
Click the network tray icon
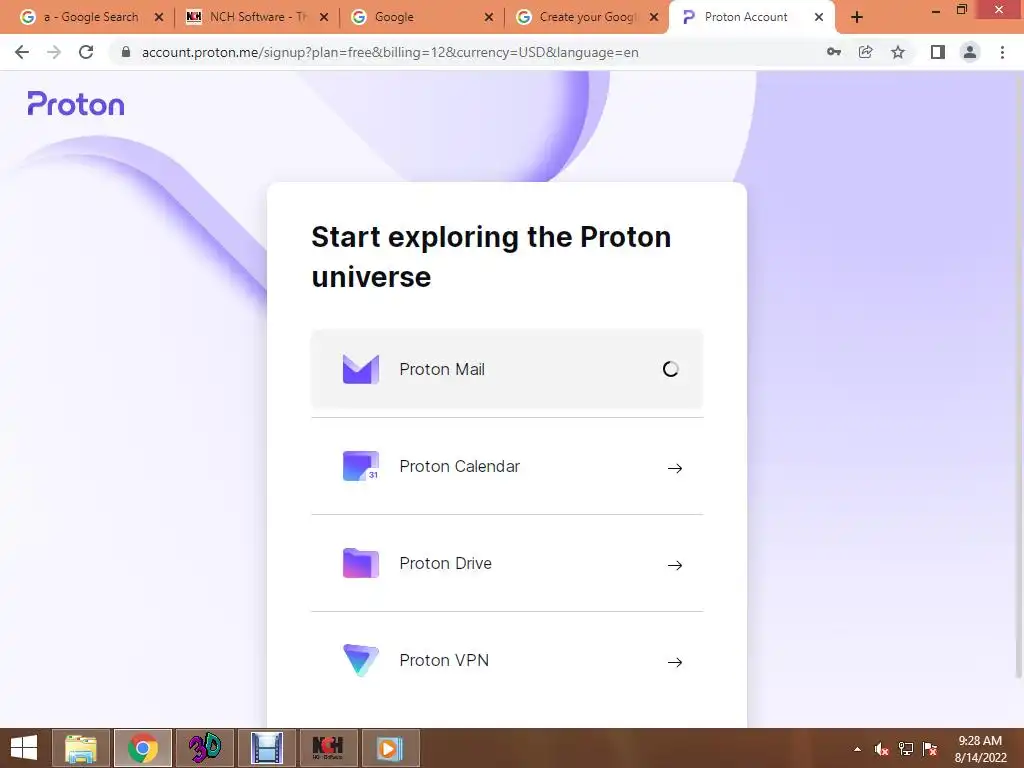[906, 749]
